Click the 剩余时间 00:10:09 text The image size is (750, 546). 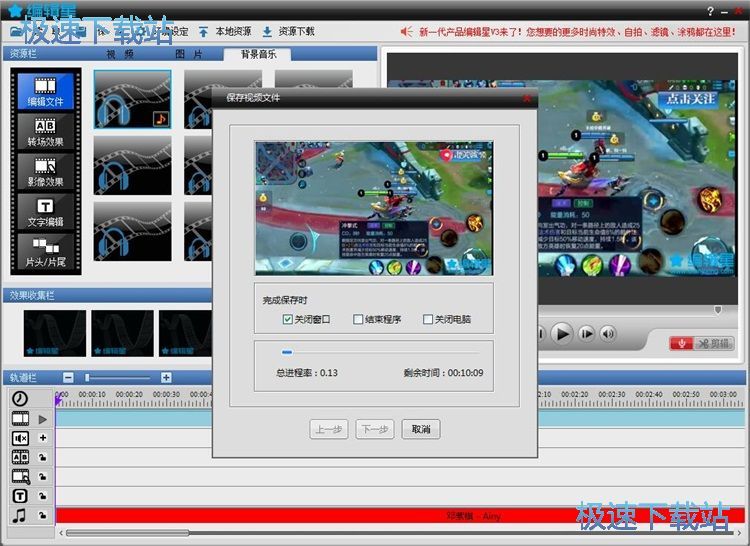pos(443,373)
